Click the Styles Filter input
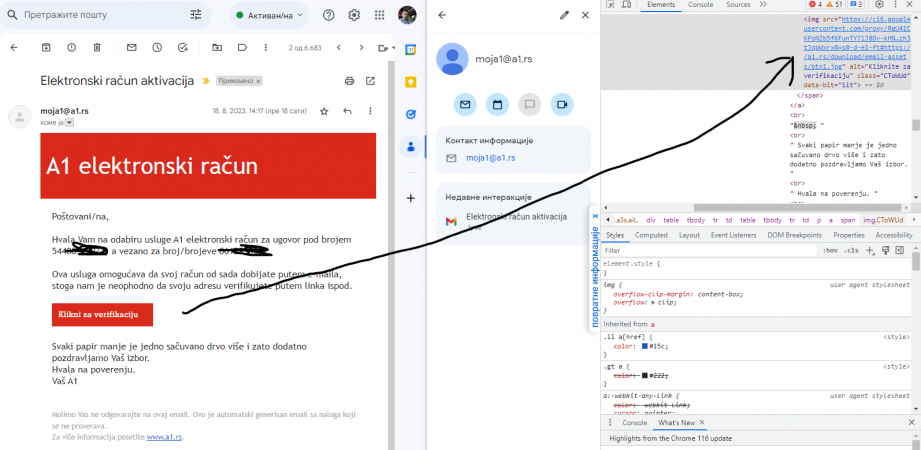 711,250
